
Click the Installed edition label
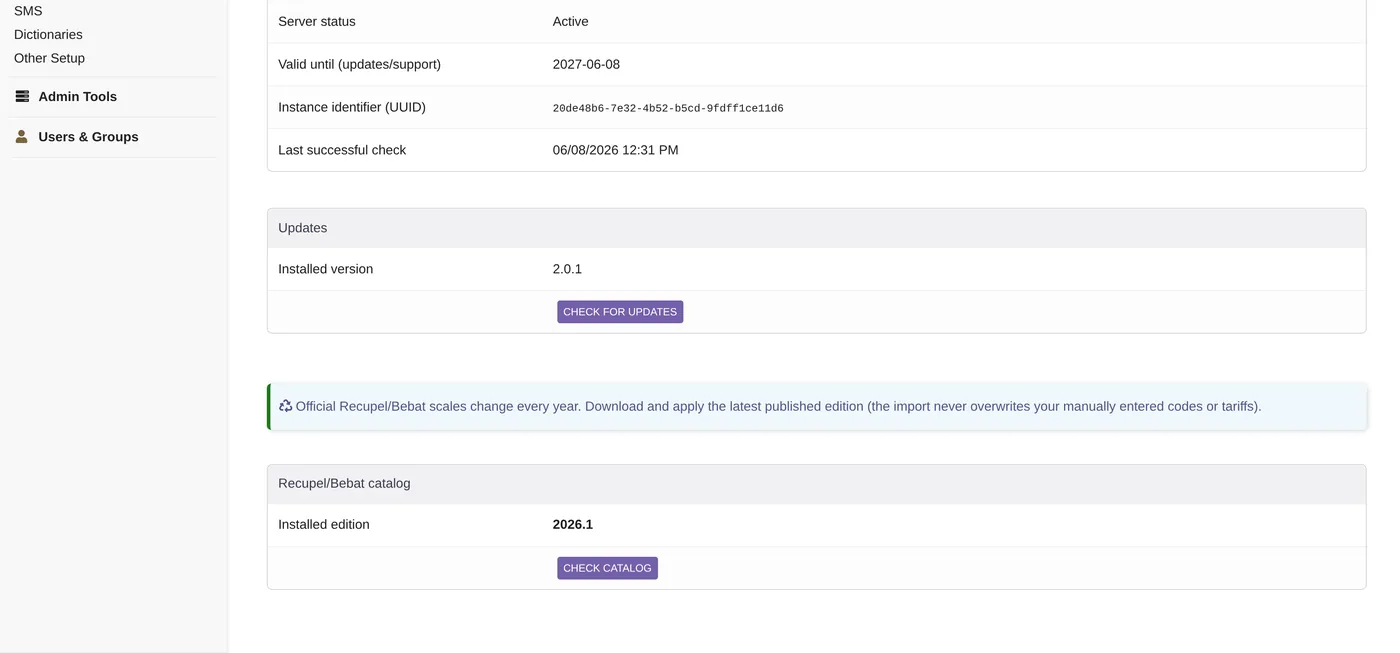tap(323, 524)
